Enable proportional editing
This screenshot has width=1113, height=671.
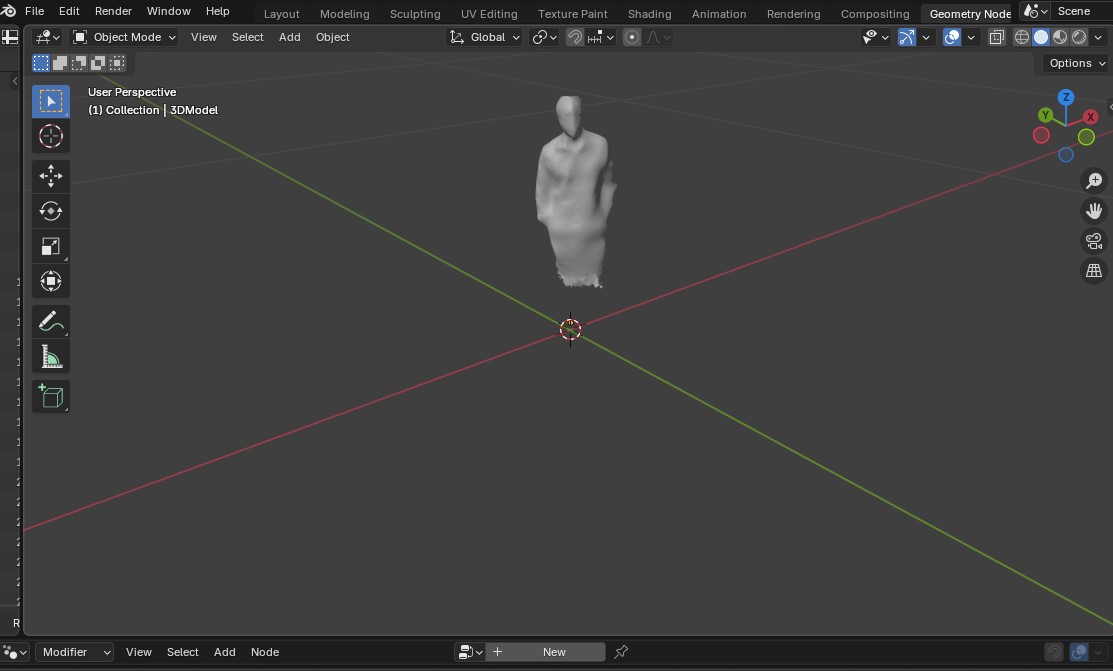632,37
